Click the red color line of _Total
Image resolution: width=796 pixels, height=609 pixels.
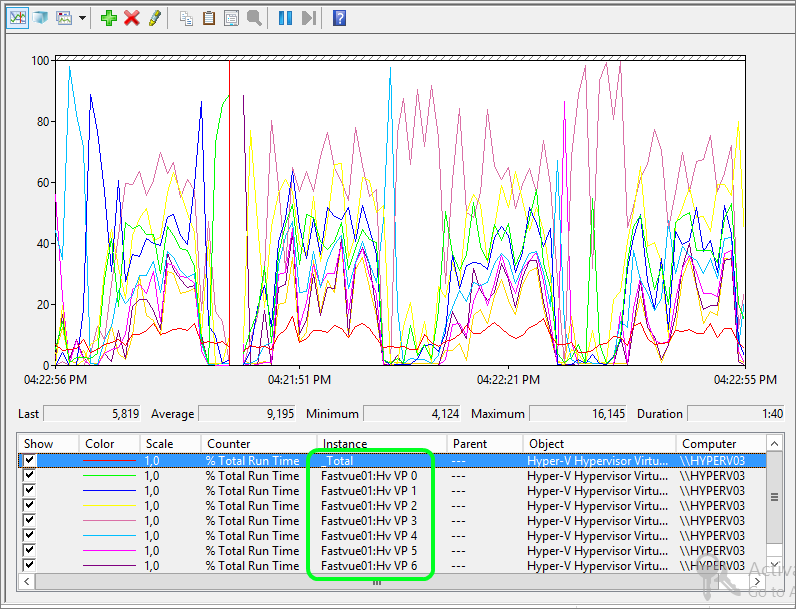coord(110,461)
